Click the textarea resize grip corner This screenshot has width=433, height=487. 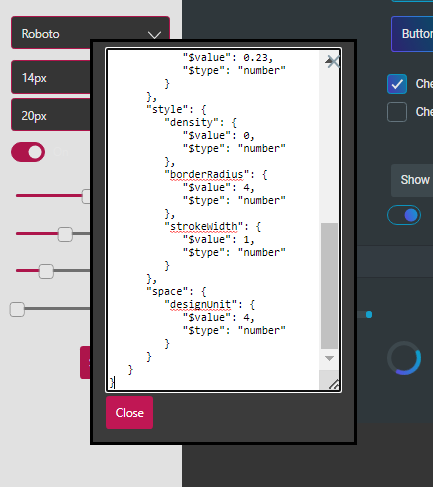334,384
